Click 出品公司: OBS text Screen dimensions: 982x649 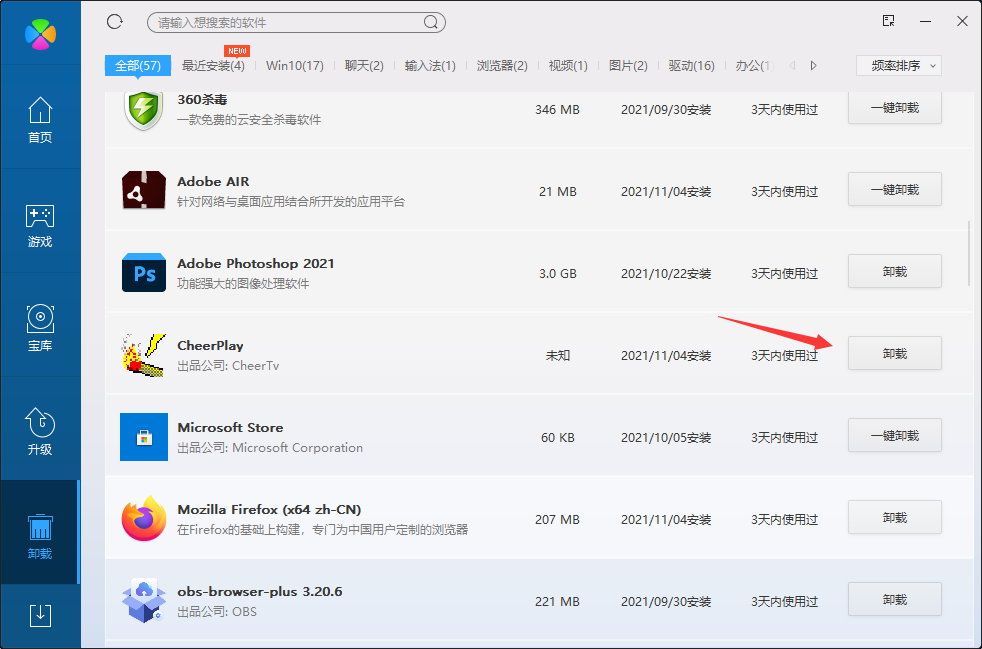click(217, 612)
